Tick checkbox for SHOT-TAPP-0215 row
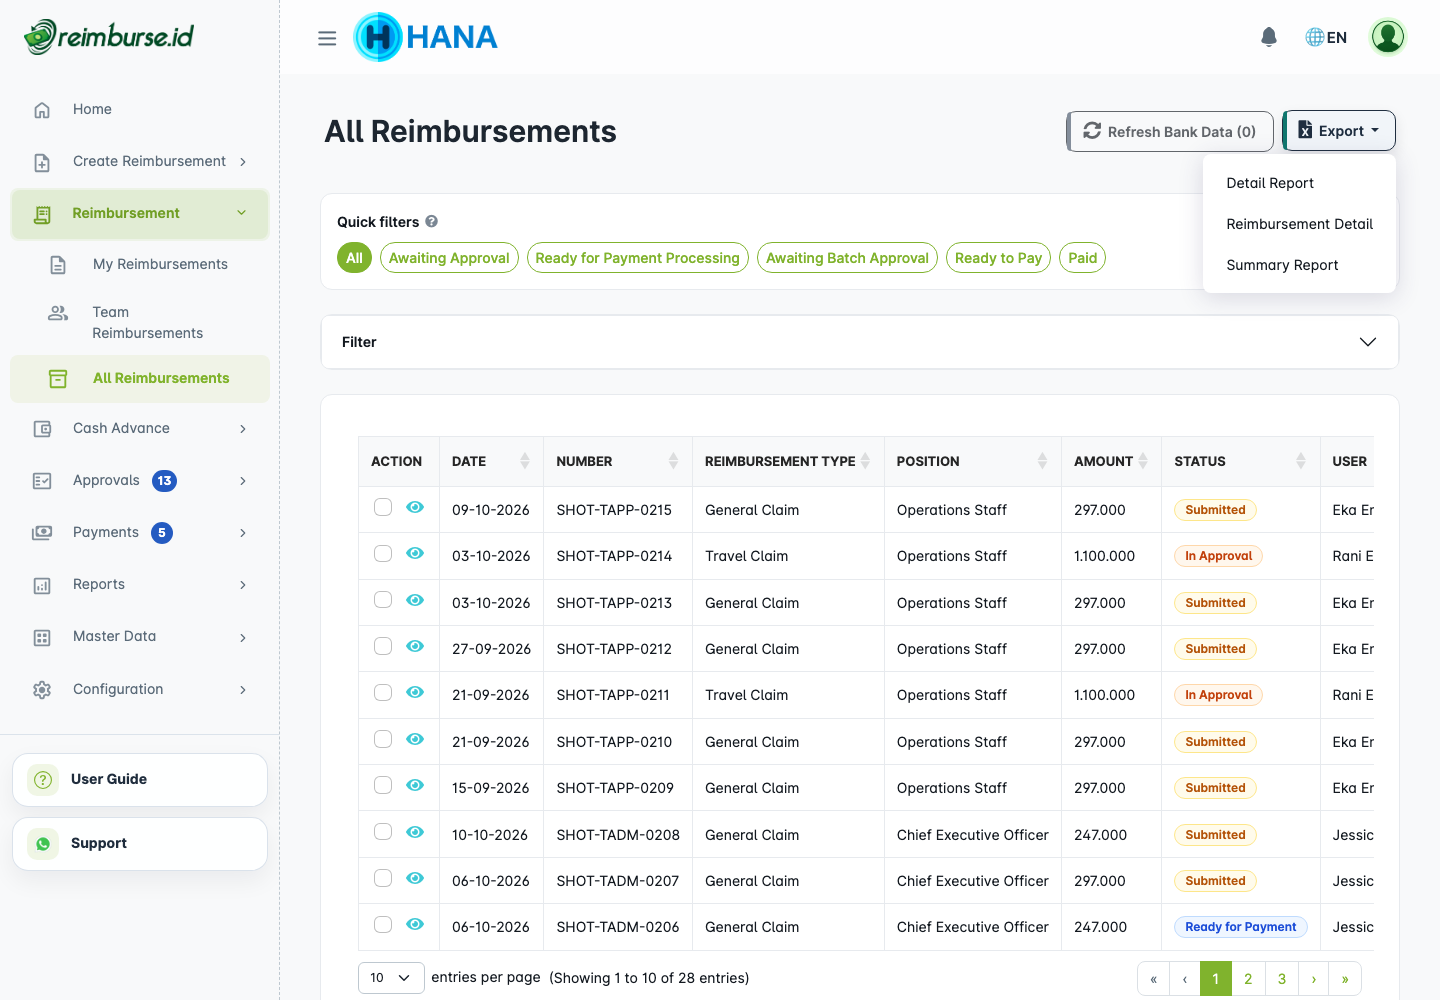Image resolution: width=1440 pixels, height=1000 pixels. [x=383, y=507]
